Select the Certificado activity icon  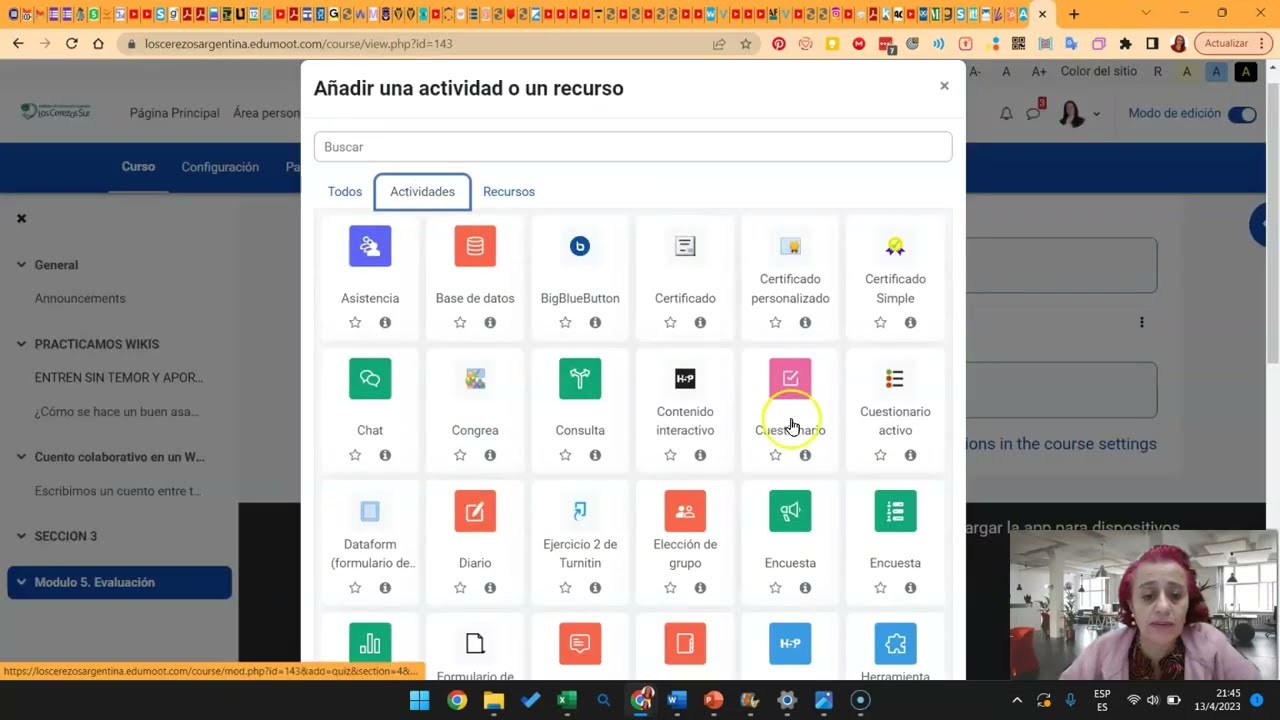point(685,246)
